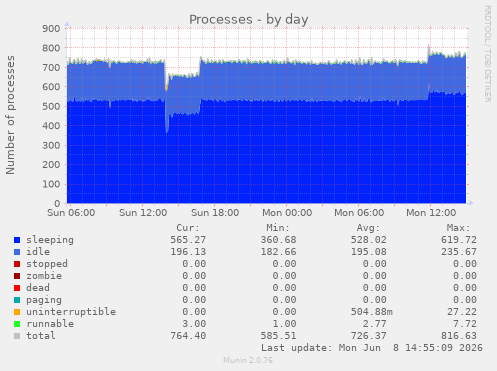Click the Last update timestamp text
Viewport: 497px width, 371px height.
coord(372,348)
